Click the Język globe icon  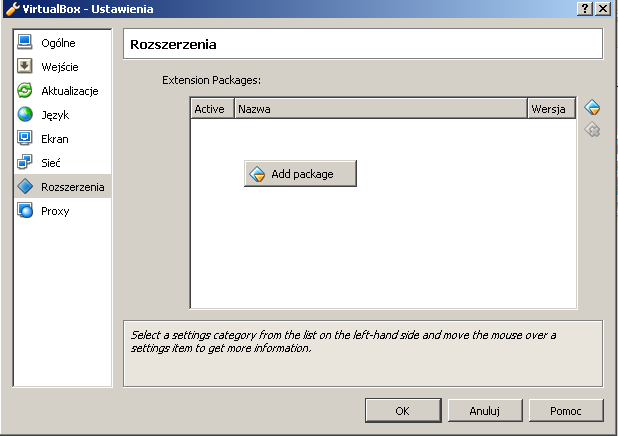[x=25, y=114]
